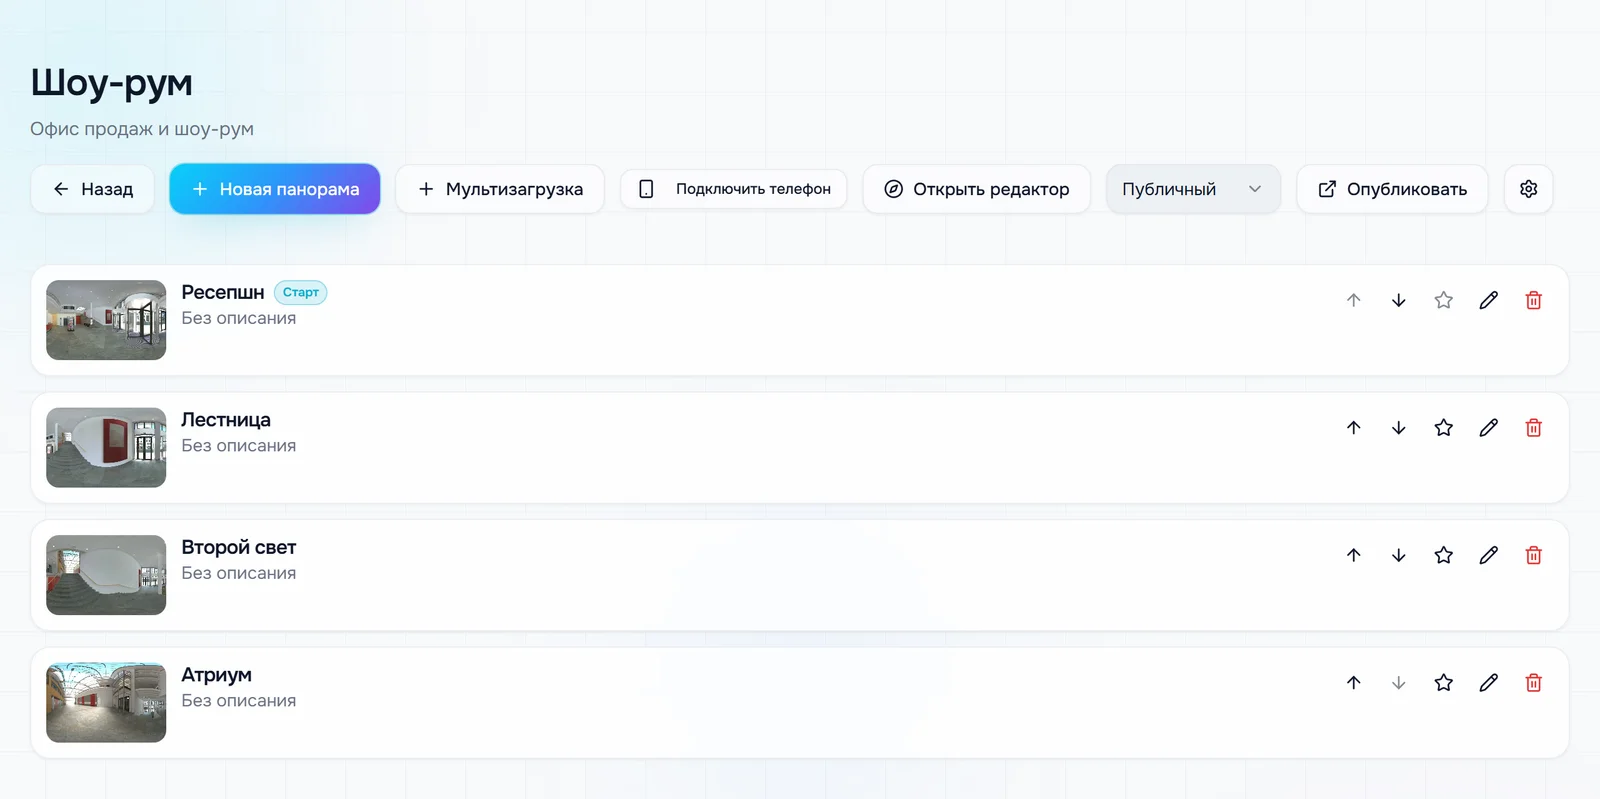The height and width of the screenshot is (799, 1600).
Task: Move Лестница panorama down
Action: pyautogui.click(x=1398, y=428)
